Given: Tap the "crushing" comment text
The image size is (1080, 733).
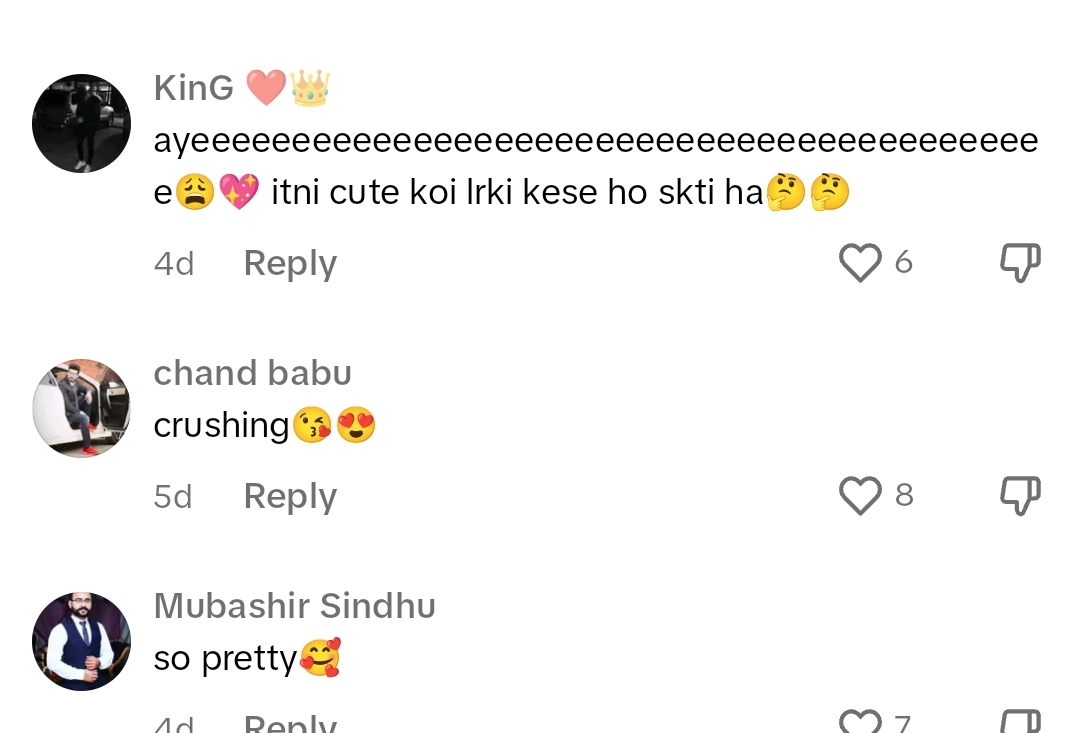Looking at the screenshot, I should pos(222,426).
